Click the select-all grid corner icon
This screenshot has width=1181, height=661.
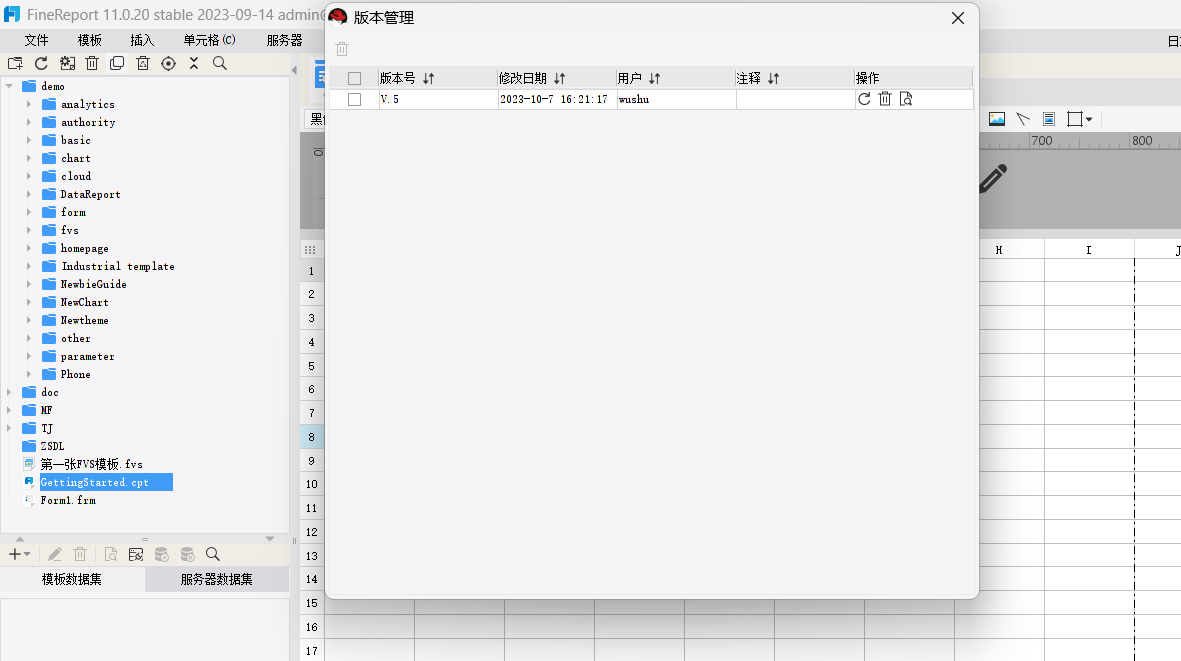(310, 250)
